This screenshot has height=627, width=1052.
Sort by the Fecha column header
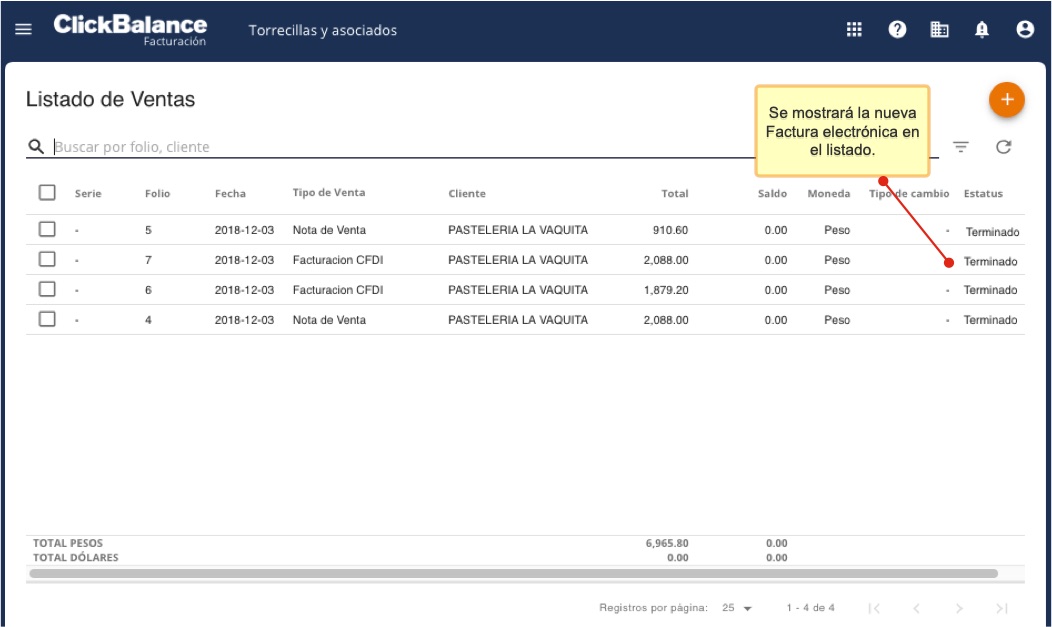[230, 194]
